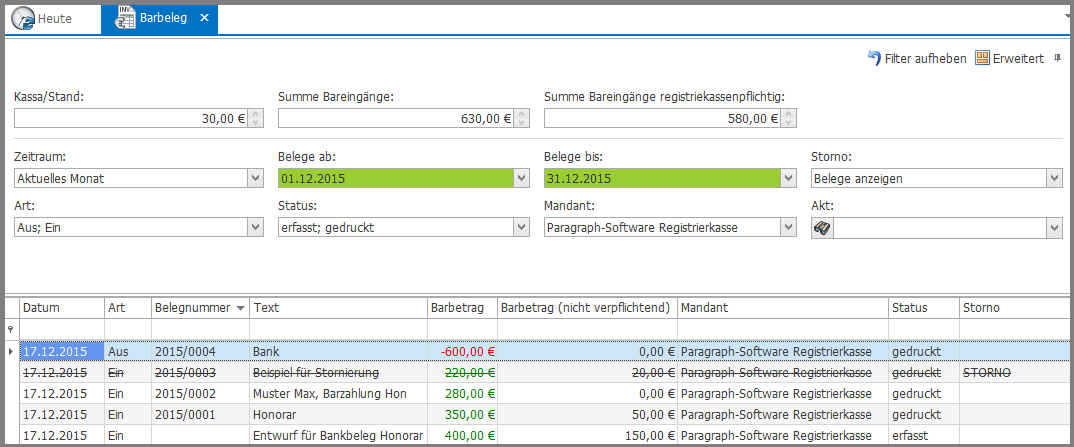Click the Akt binoculars search icon
Image resolution: width=1074 pixels, height=447 pixels.
coord(822,229)
